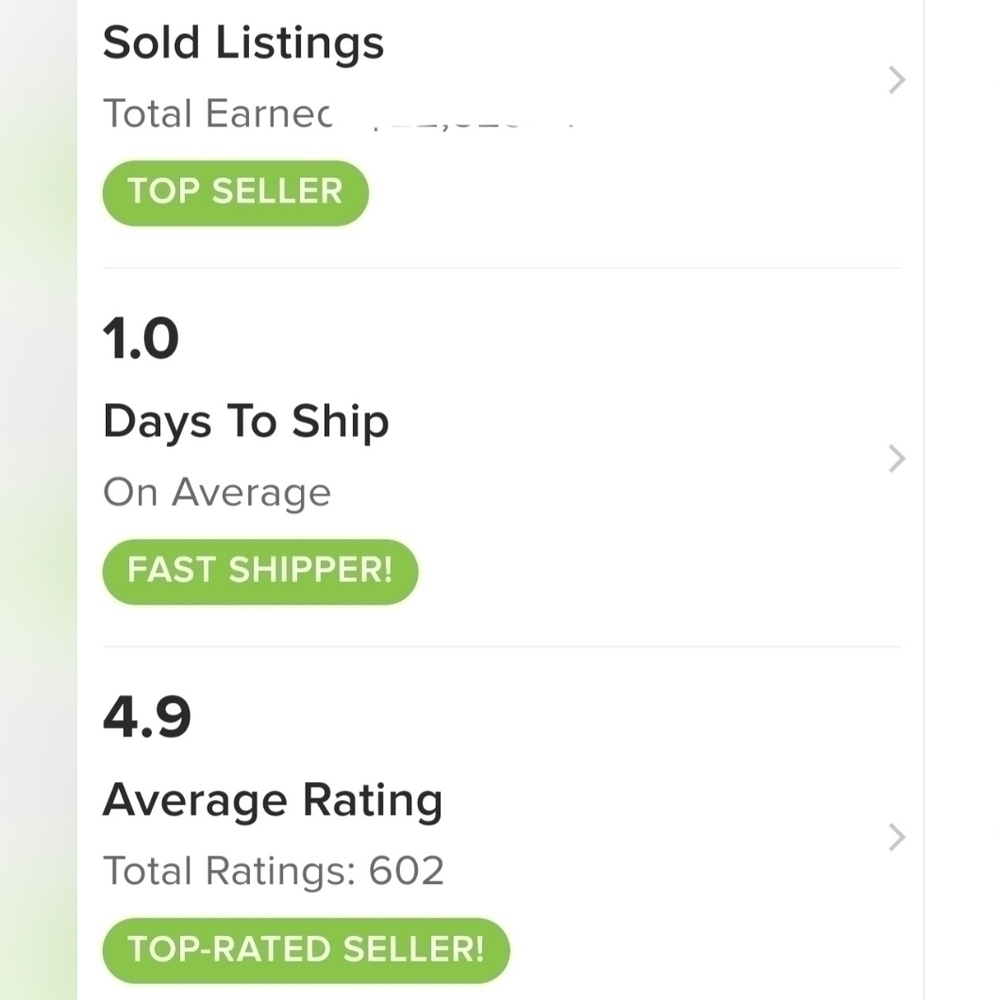The width and height of the screenshot is (1000, 1000).
Task: Click divider line below TOP SELLER badge
Action: [x=502, y=268]
